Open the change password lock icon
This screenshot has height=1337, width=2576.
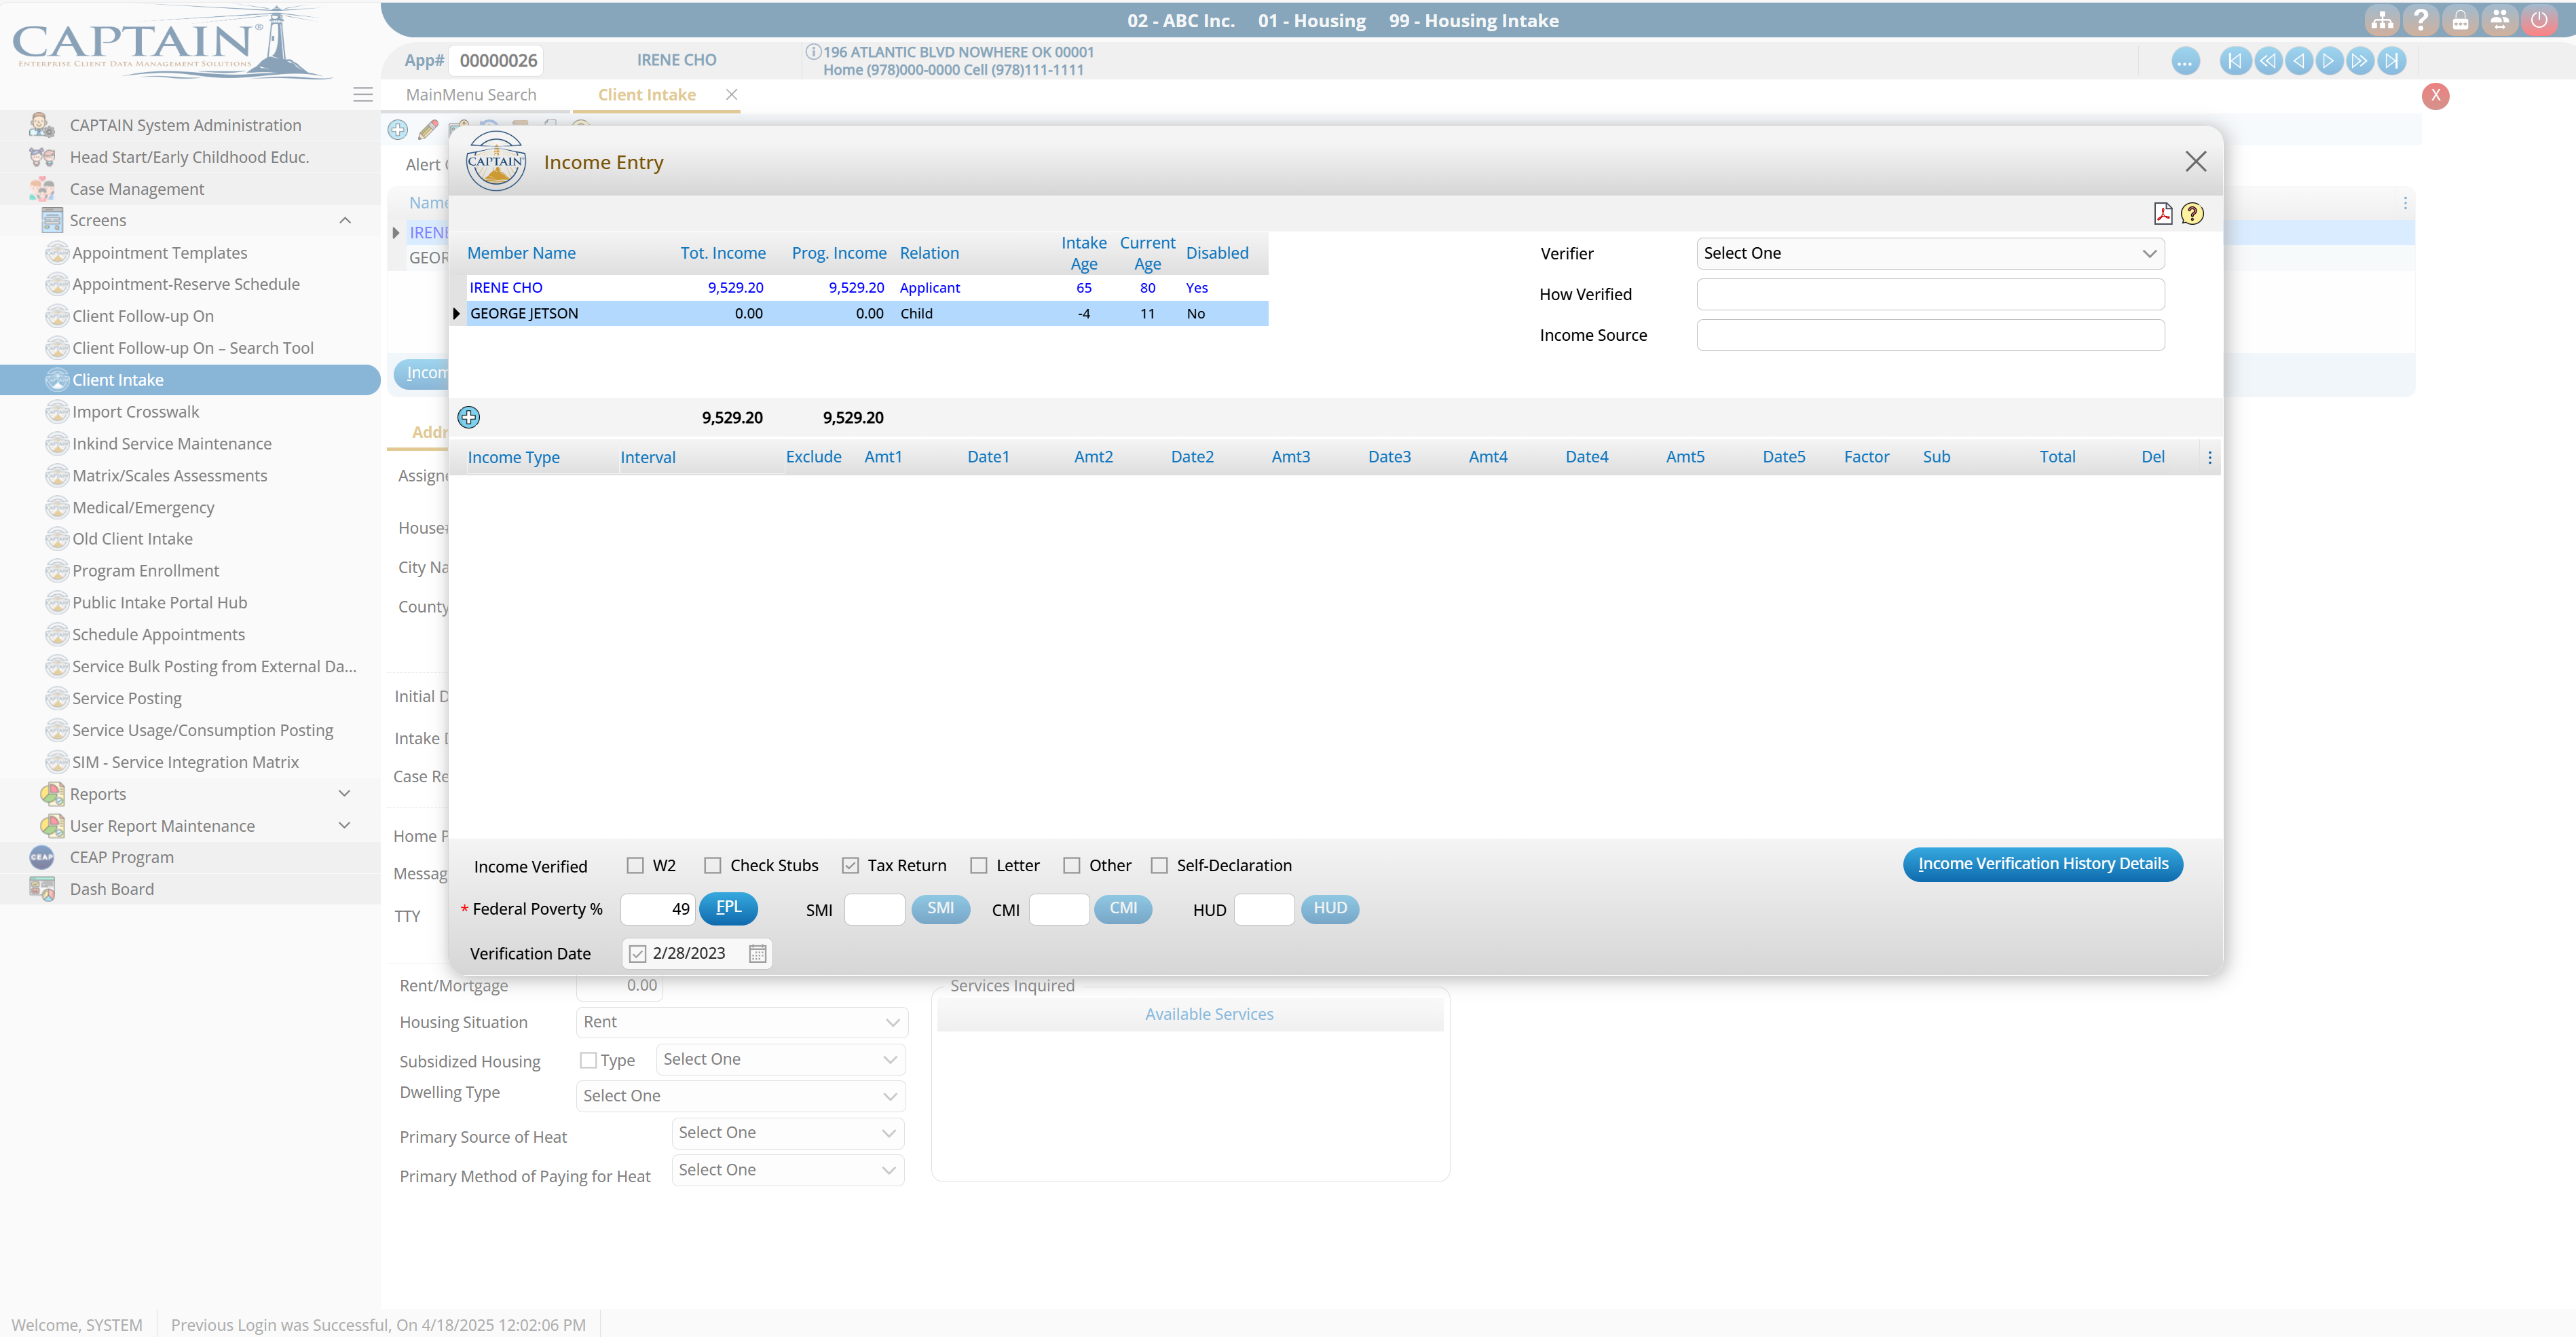pos(2460,20)
